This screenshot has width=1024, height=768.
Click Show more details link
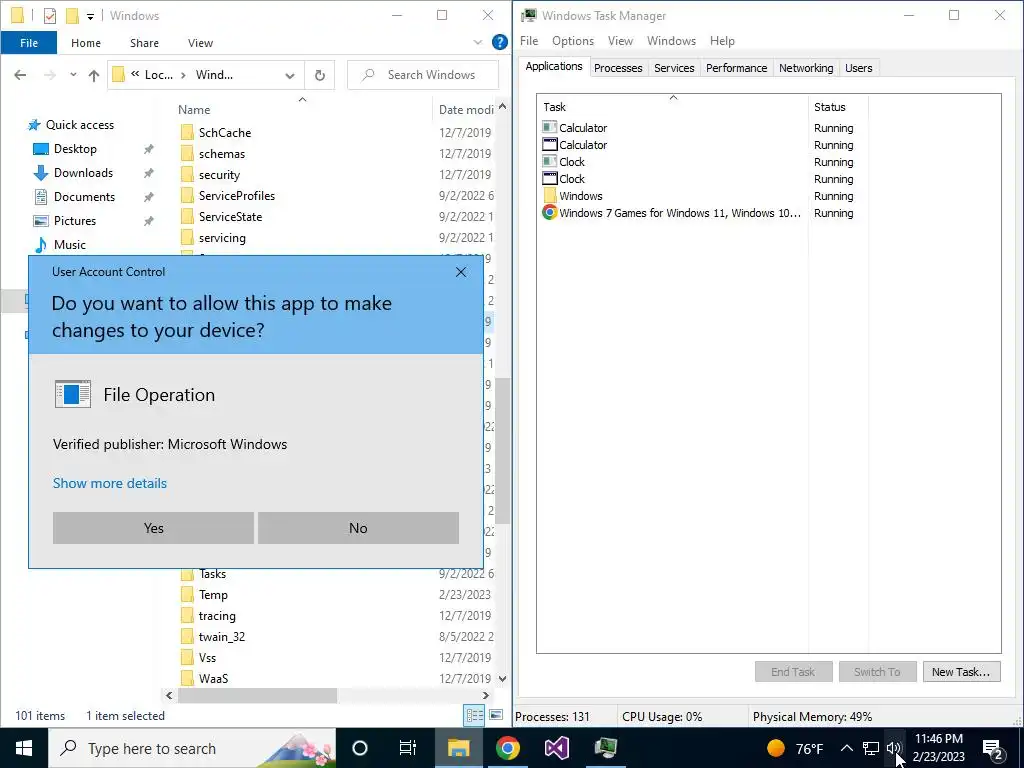point(110,483)
